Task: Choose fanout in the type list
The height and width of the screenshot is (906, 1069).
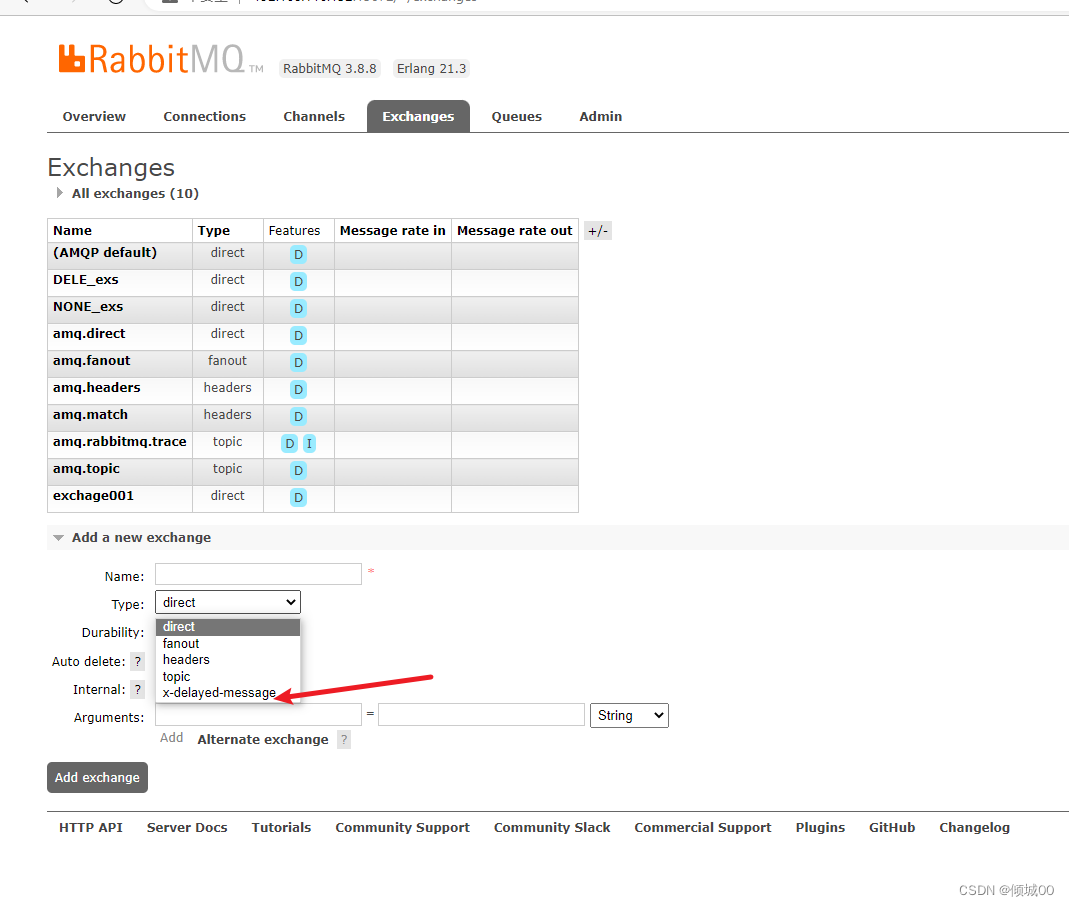Action: pos(228,644)
